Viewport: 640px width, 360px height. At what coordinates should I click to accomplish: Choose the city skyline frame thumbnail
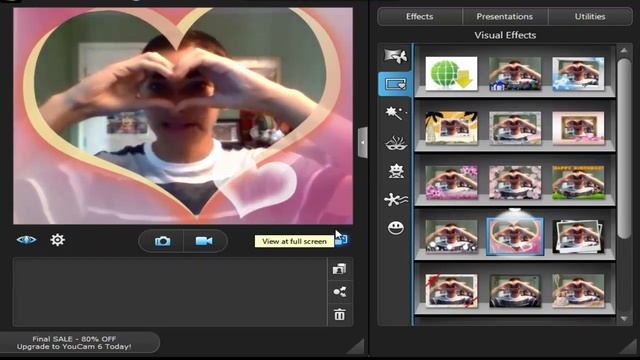(515, 73)
